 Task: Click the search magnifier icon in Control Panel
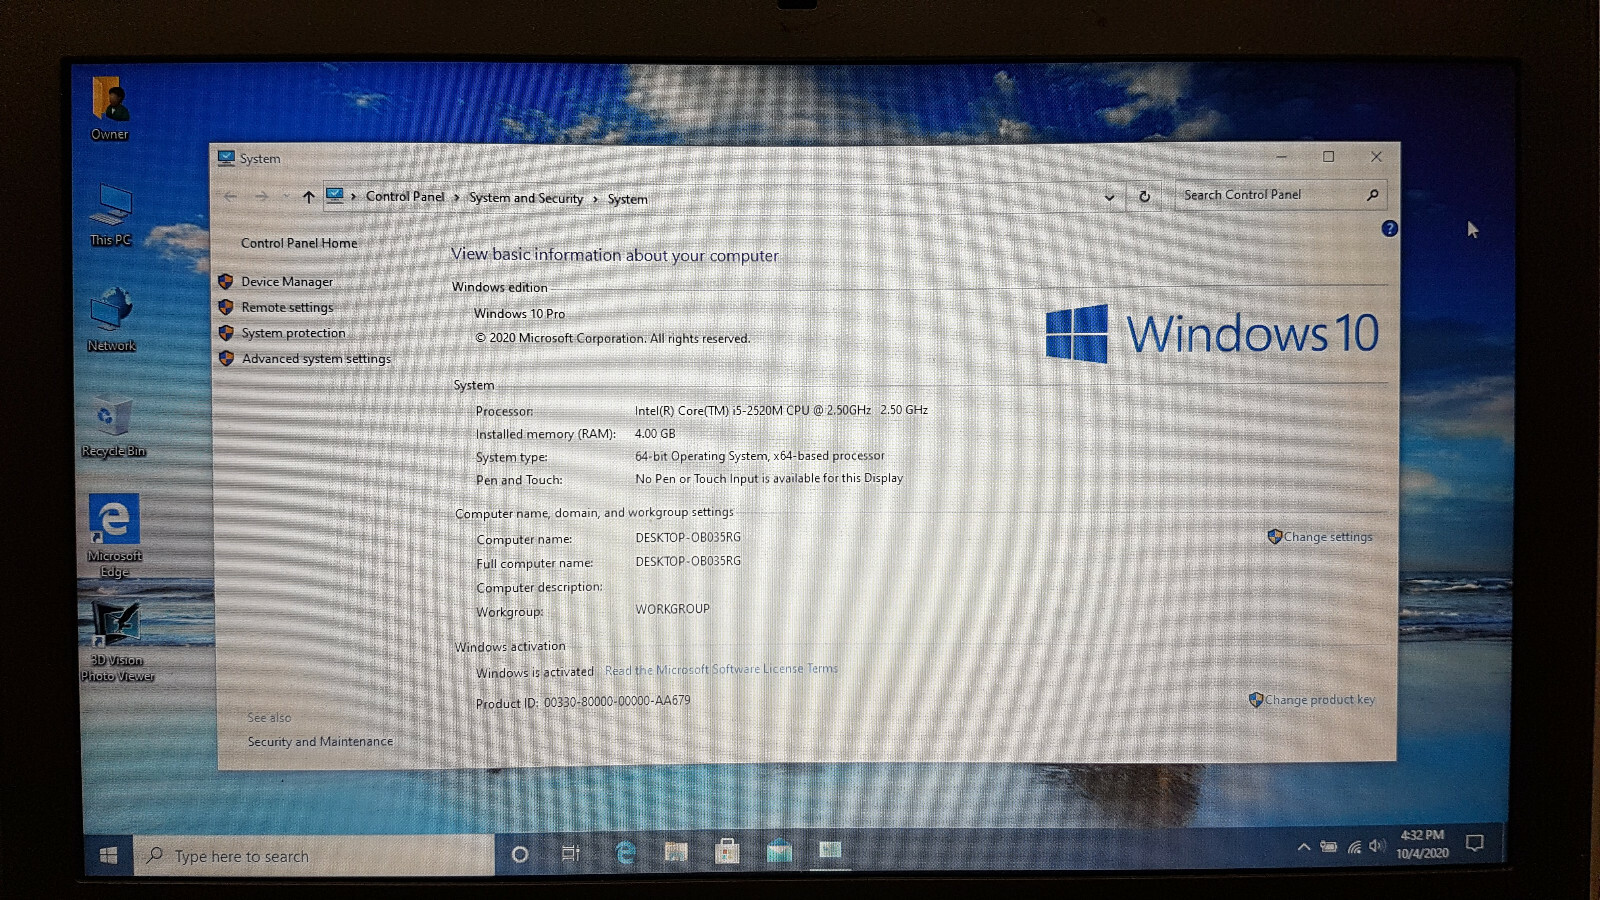1373,195
